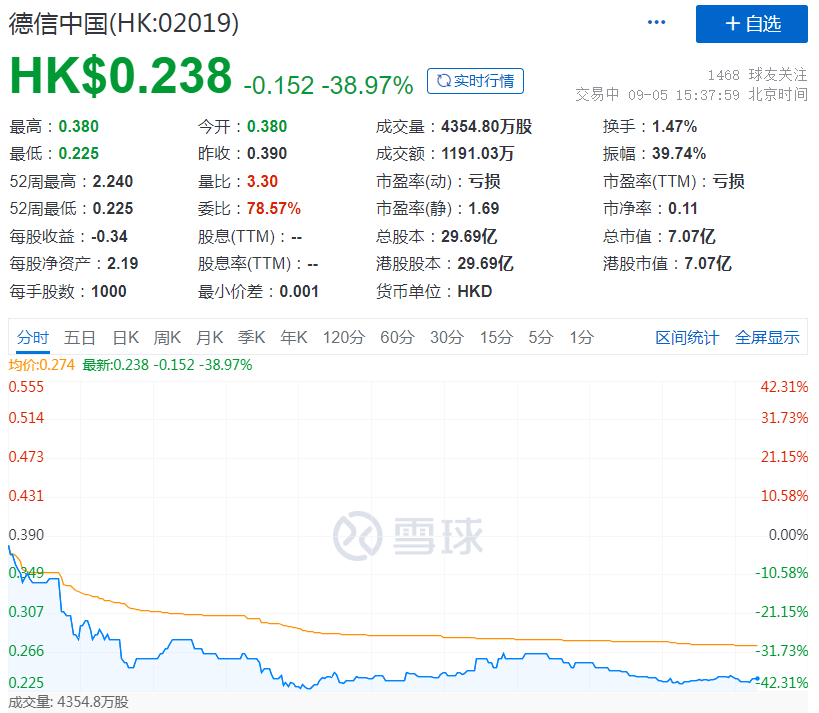Select the 周K weekly chart

166,338
